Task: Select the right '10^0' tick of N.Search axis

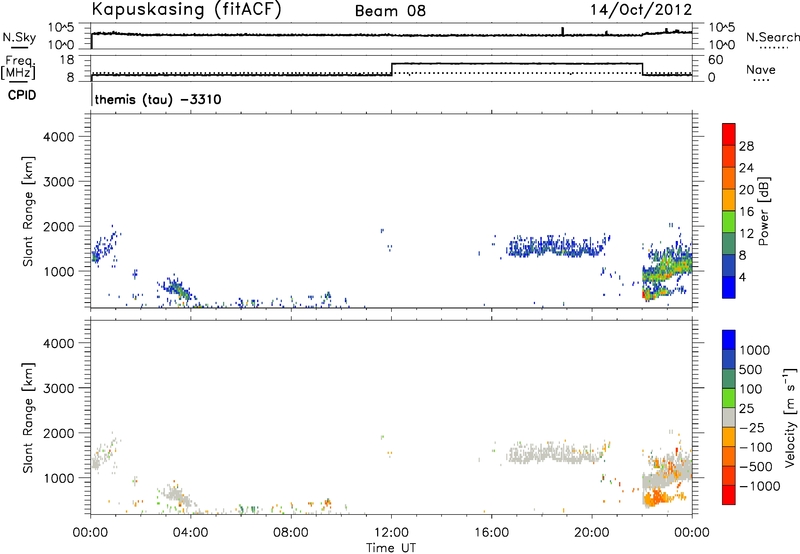Action: click(721, 45)
